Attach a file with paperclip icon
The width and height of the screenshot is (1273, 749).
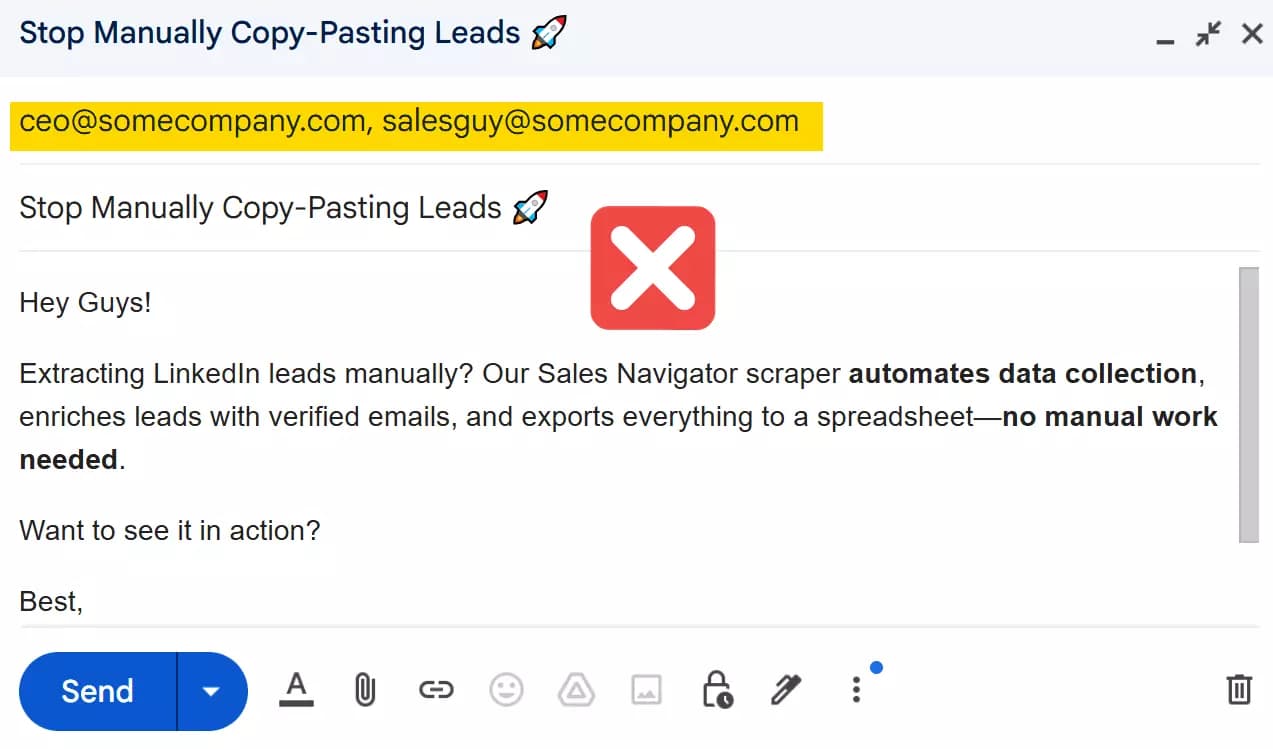pyautogui.click(x=365, y=690)
